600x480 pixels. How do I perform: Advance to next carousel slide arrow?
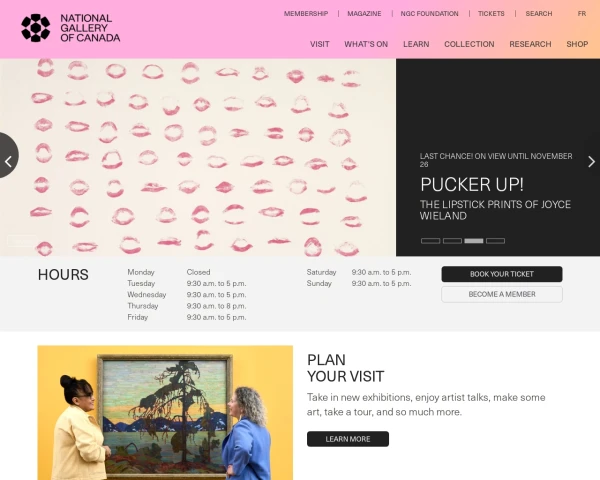coord(591,162)
